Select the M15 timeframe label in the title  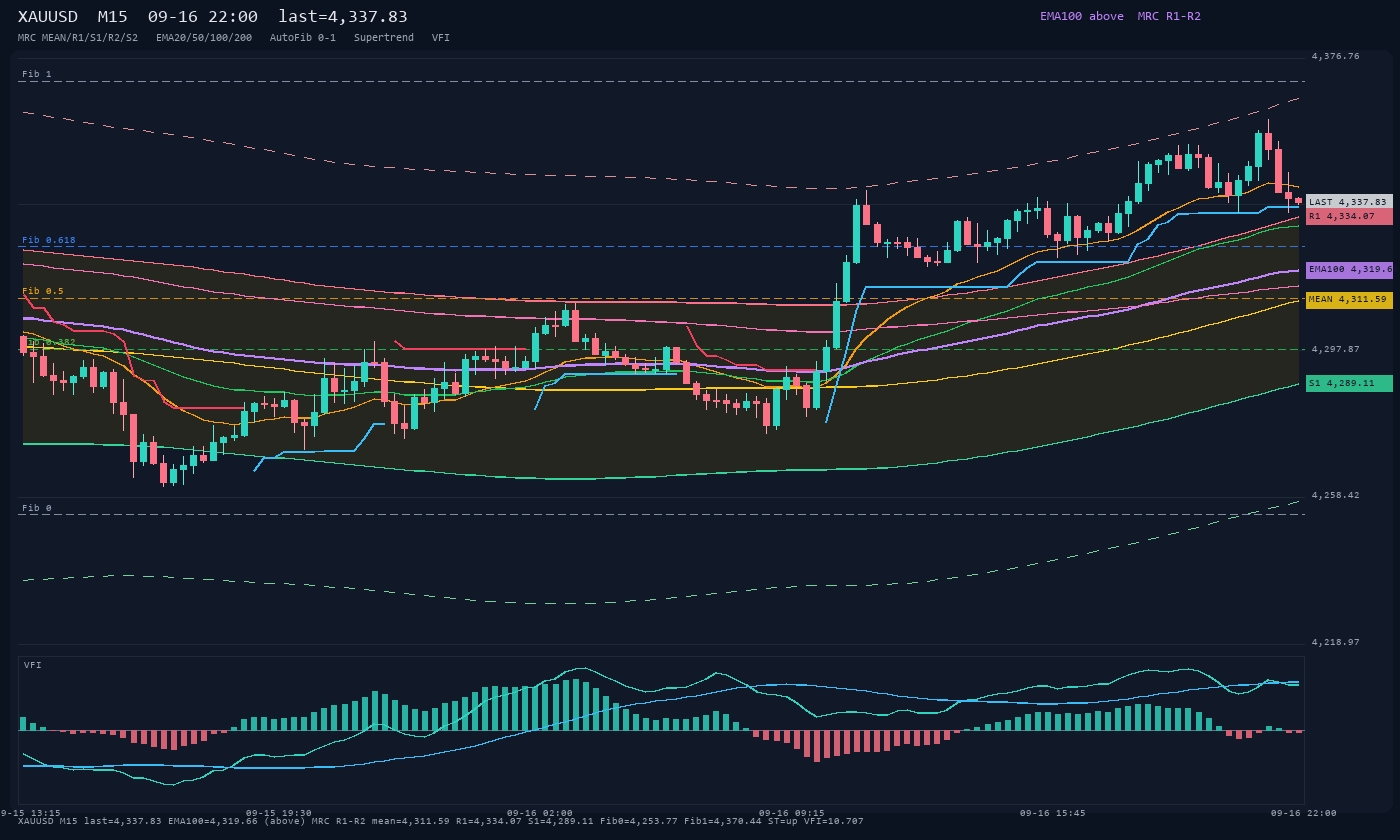(x=112, y=16)
